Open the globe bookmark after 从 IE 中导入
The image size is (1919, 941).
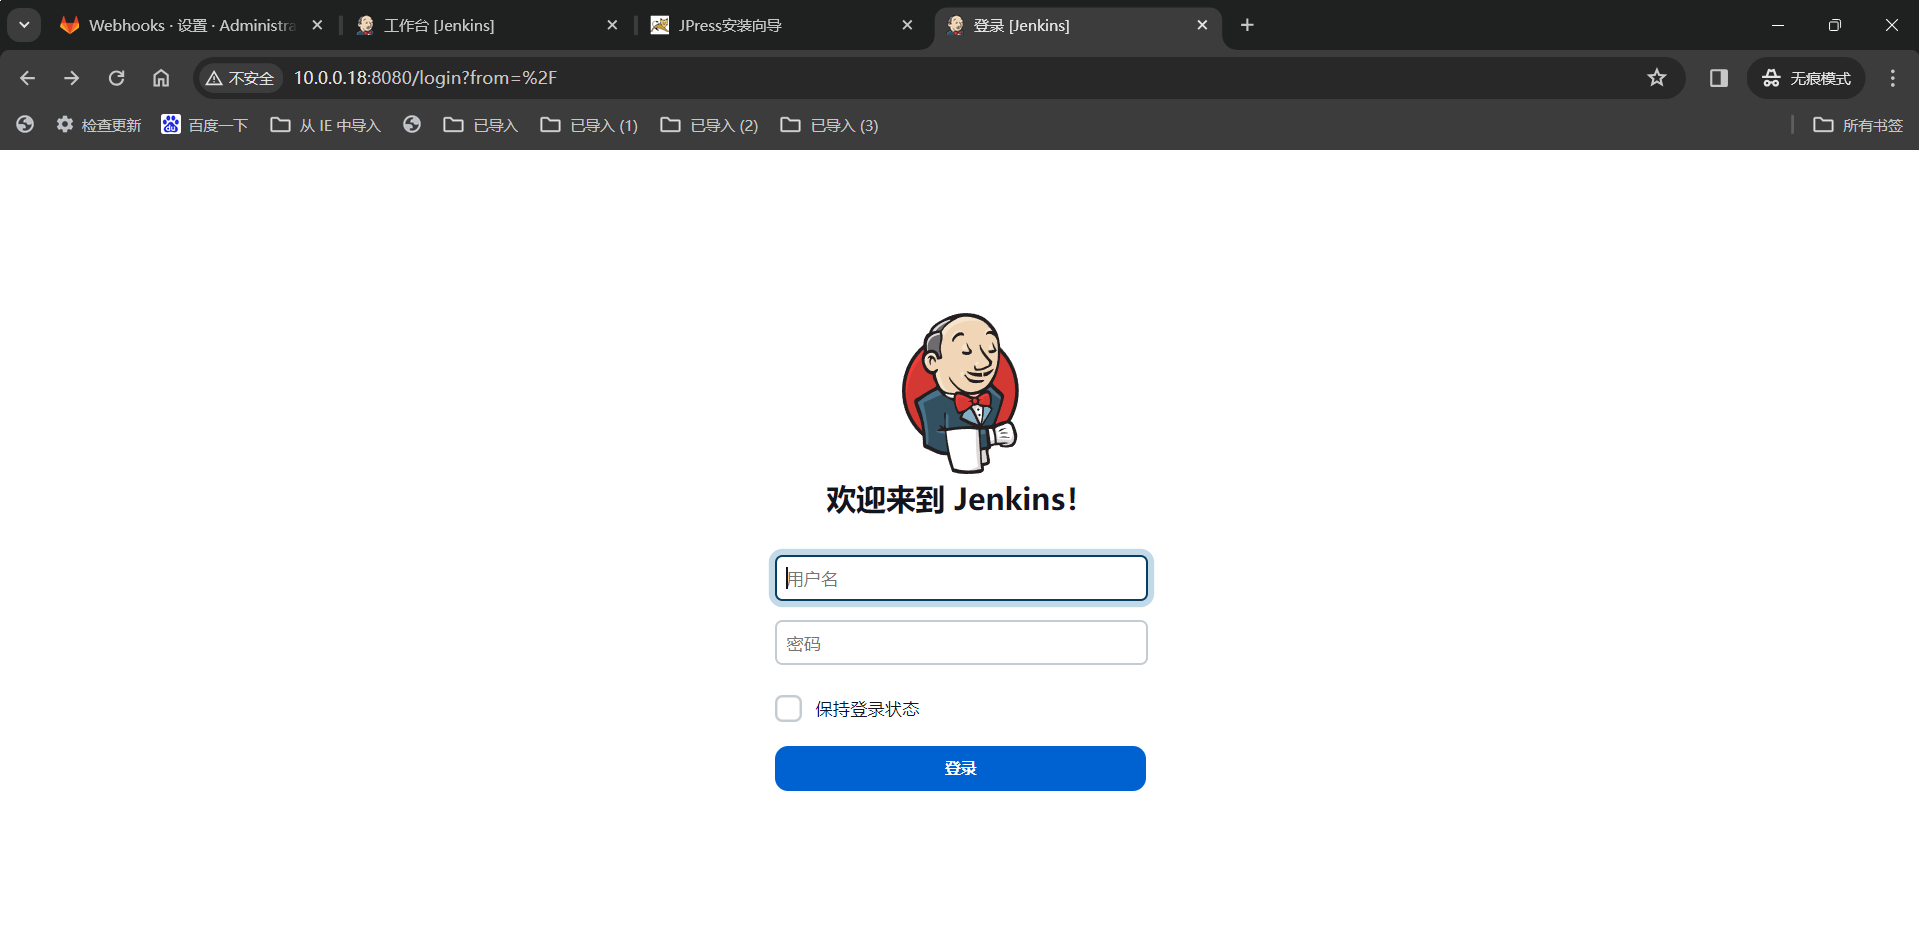[412, 124]
